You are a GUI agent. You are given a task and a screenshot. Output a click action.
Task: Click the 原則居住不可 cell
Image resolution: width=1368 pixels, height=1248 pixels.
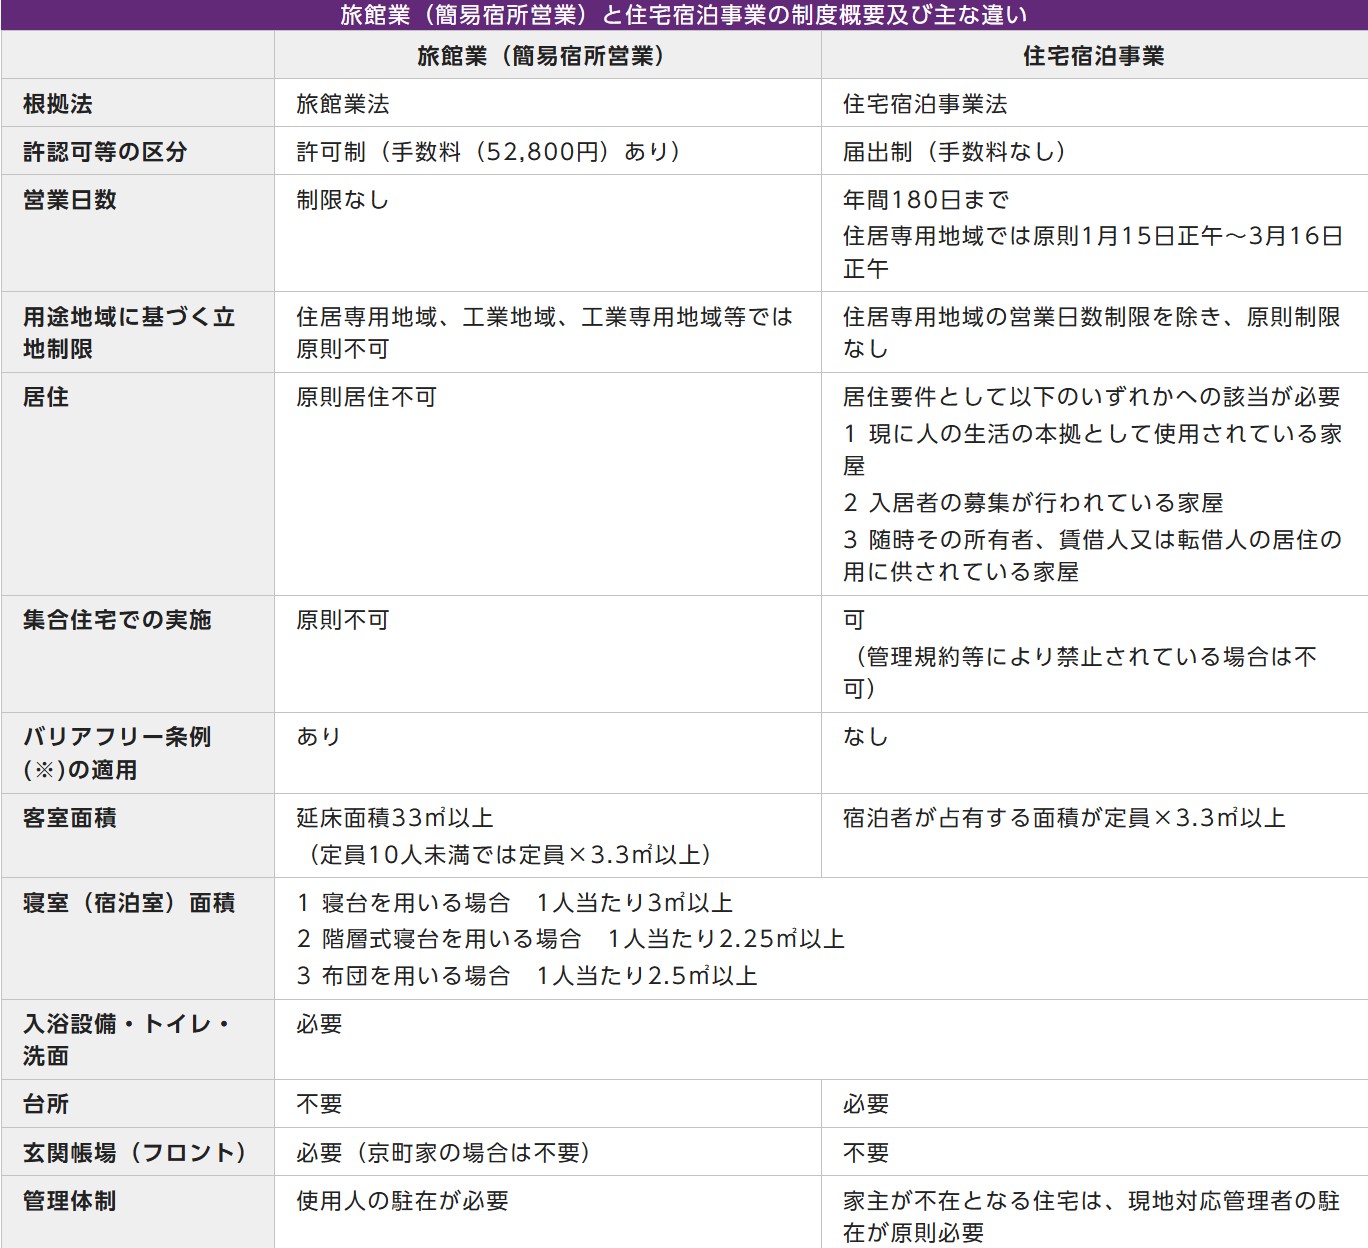(x=366, y=397)
